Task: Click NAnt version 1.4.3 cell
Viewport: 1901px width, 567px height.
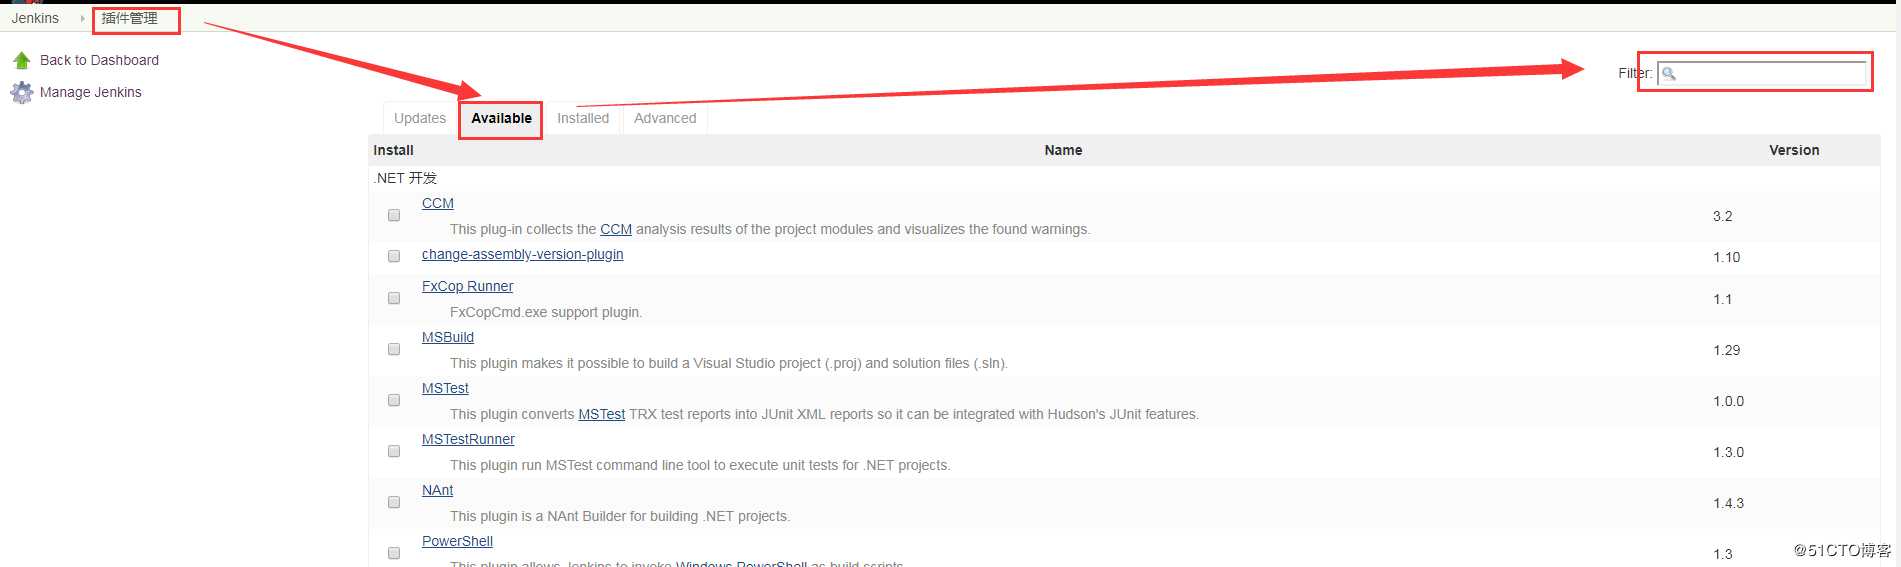Action: pyautogui.click(x=1728, y=503)
